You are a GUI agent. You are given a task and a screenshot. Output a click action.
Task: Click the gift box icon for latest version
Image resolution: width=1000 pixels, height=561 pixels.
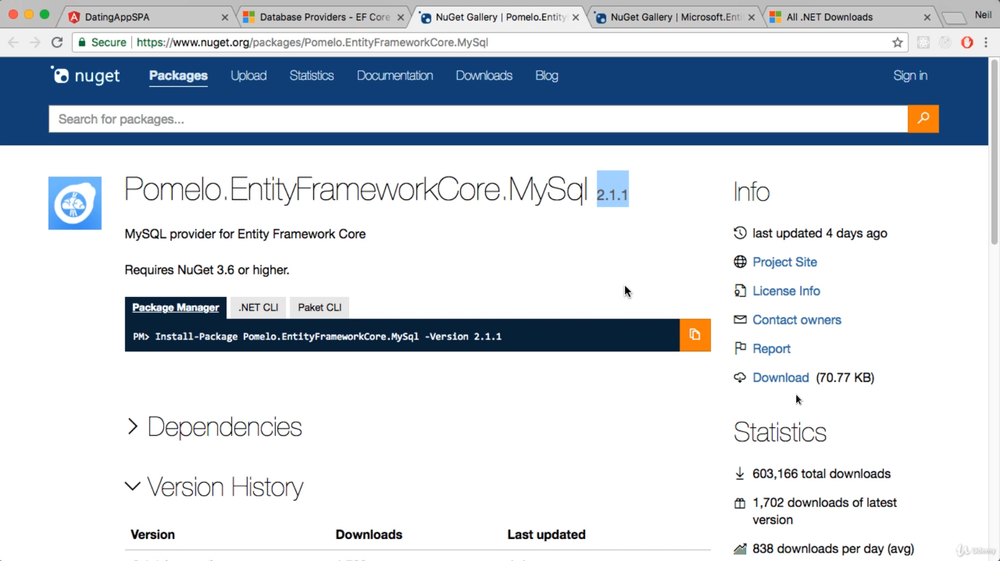740,503
